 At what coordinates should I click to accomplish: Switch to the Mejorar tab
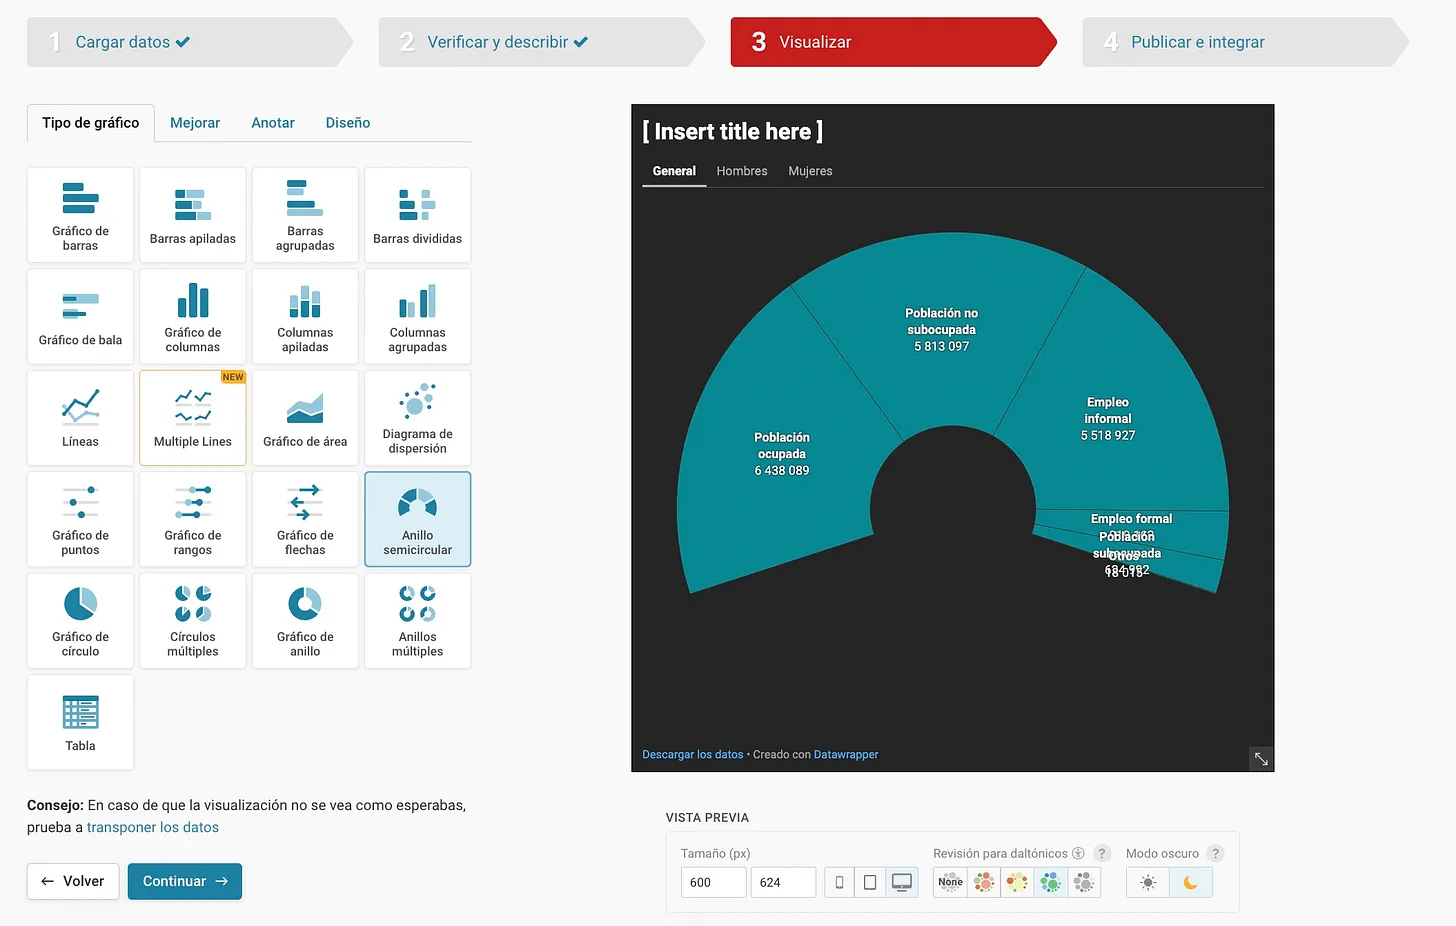click(194, 122)
